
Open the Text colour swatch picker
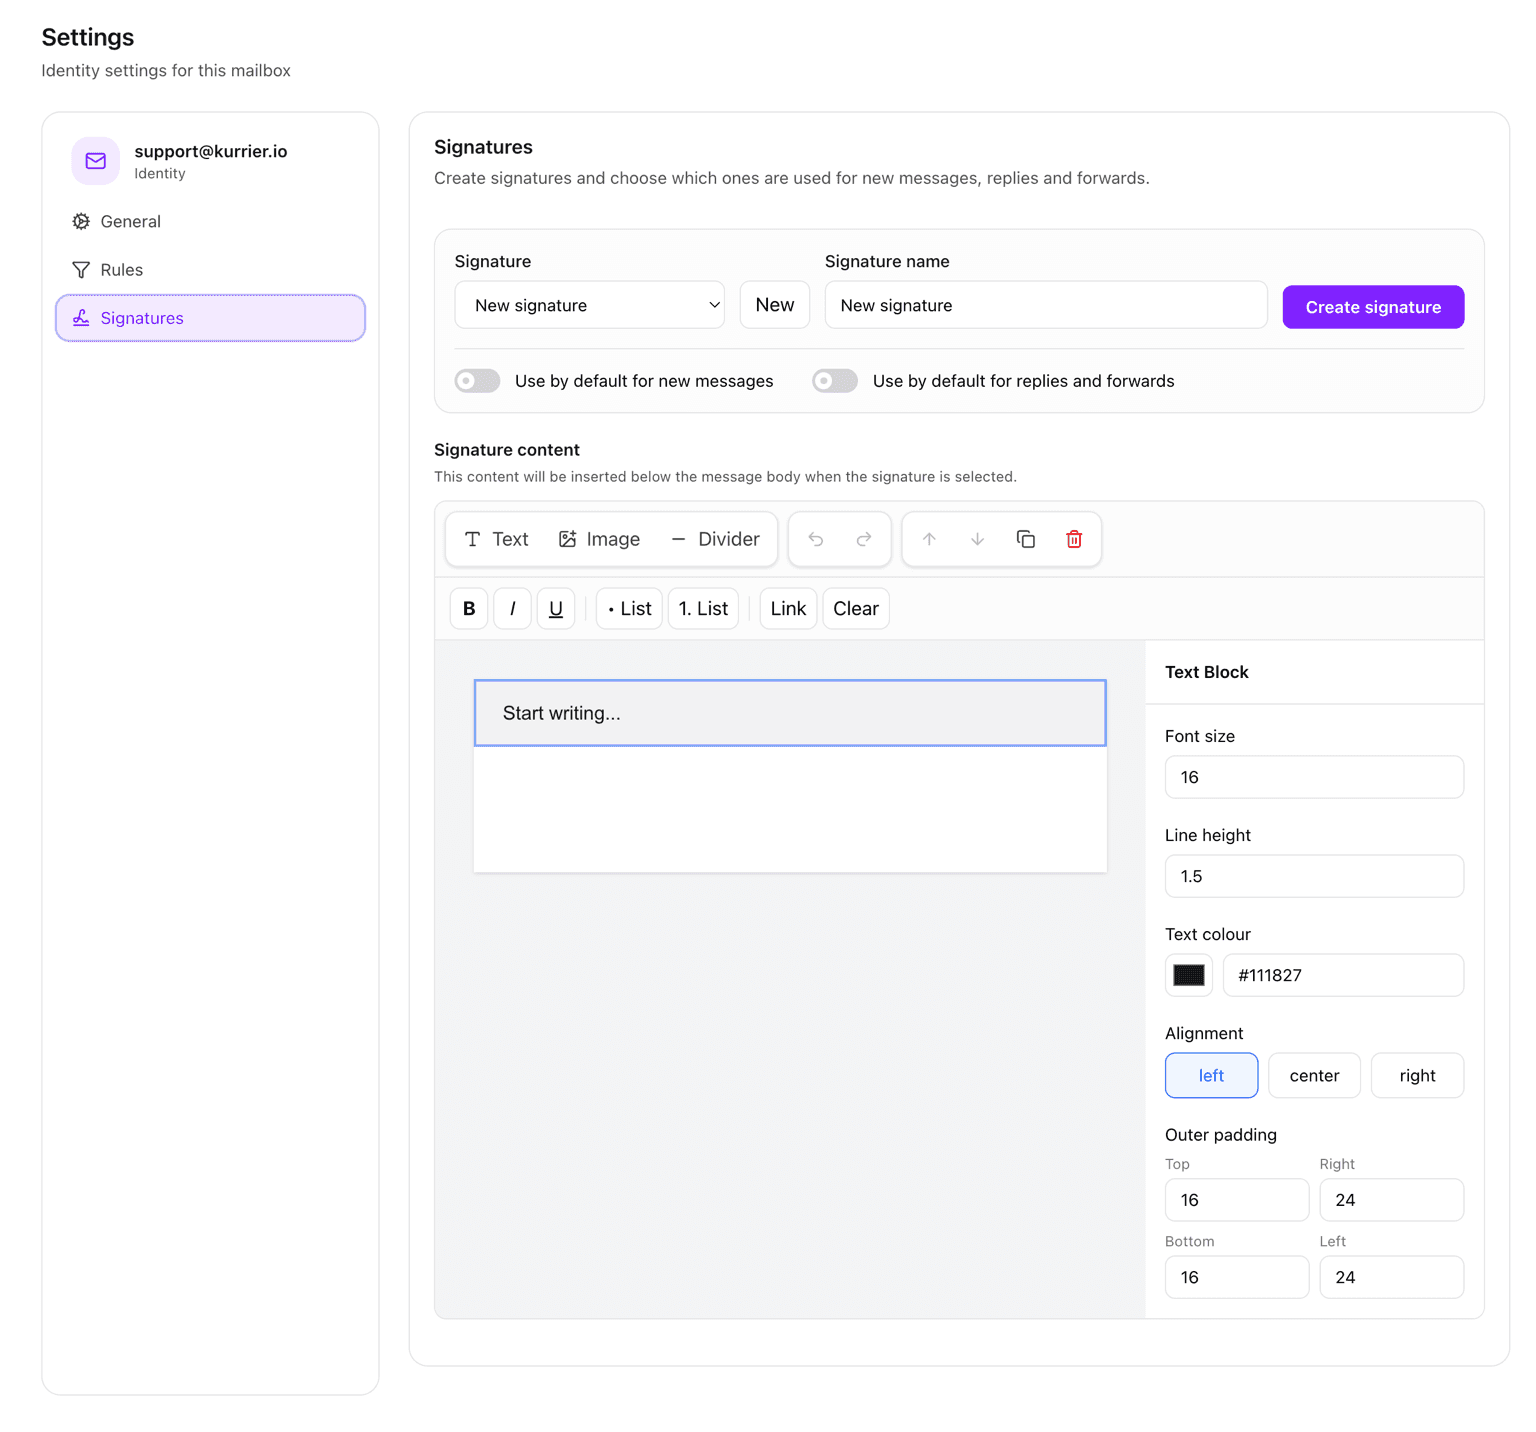[x=1189, y=975]
